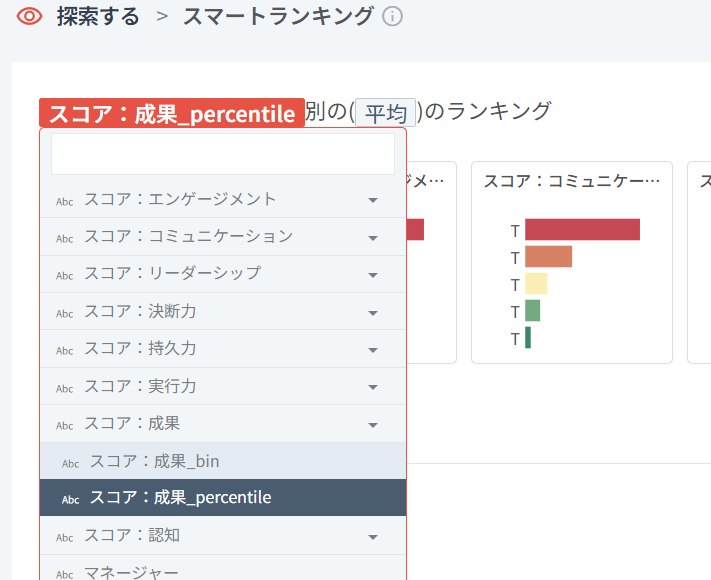
Task: Click Abc type icon next to スコア：エンゲージメント
Action: [64, 202]
